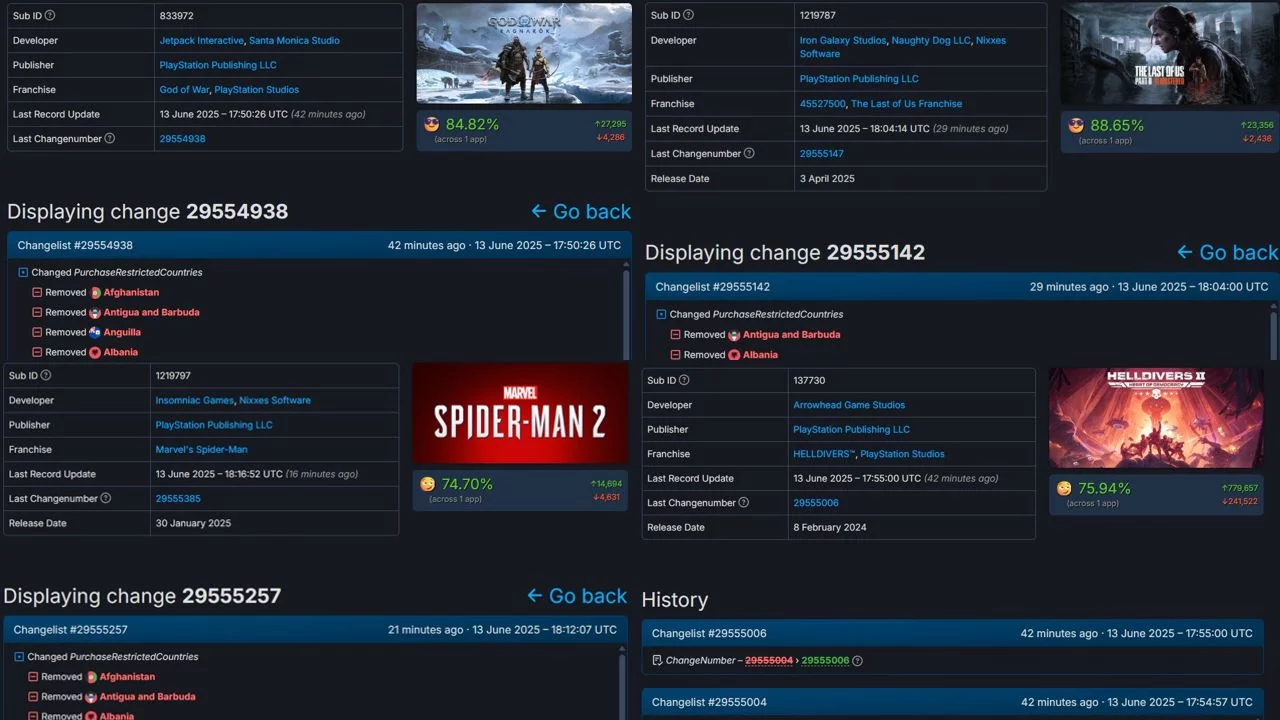Viewport: 1280px width, 720px height.
Task: Click Albania flag icon in changelist #29554938
Action: [94, 353]
